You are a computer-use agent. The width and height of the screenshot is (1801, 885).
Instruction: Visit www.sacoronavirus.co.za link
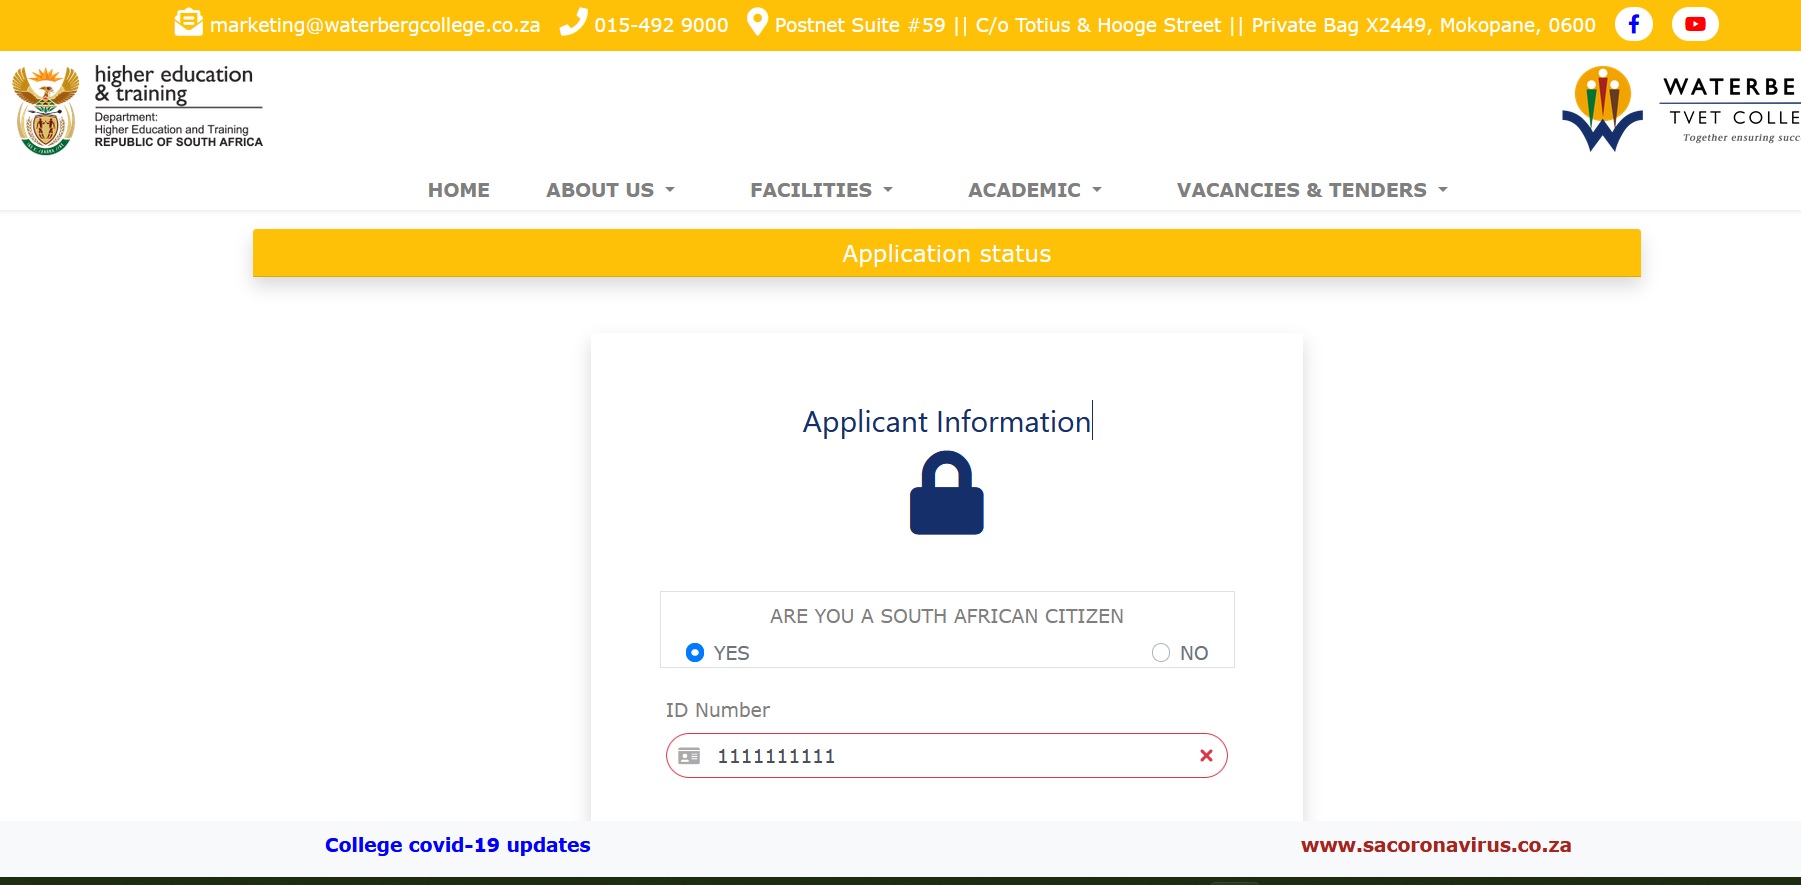click(1435, 845)
